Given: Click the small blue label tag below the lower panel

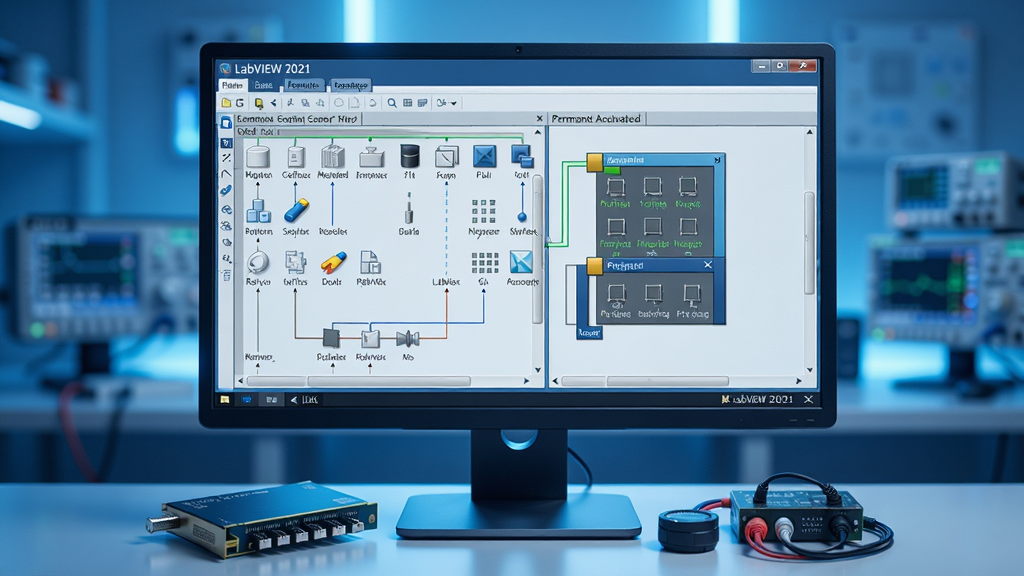Looking at the screenshot, I should click(x=589, y=332).
